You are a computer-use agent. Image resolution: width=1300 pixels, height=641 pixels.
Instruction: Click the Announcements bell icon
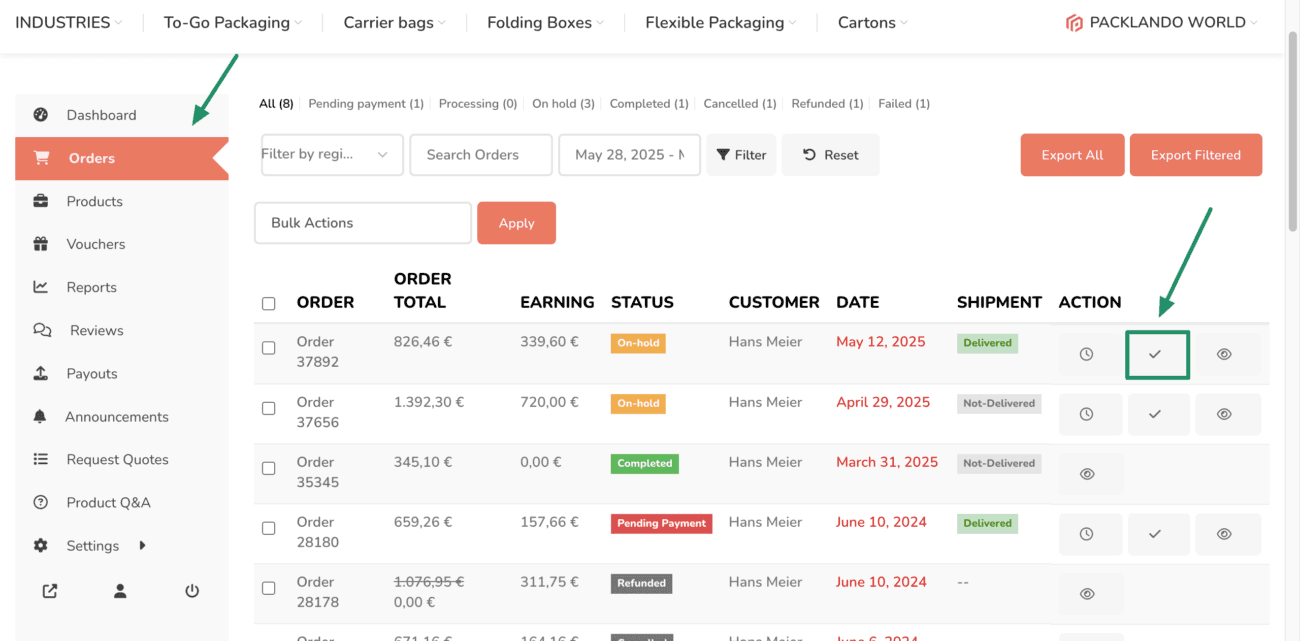tap(40, 416)
